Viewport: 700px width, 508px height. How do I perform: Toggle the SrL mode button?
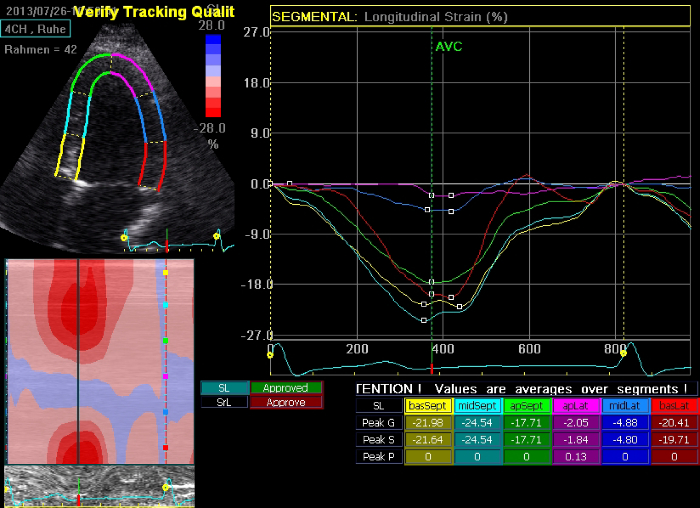(224, 402)
